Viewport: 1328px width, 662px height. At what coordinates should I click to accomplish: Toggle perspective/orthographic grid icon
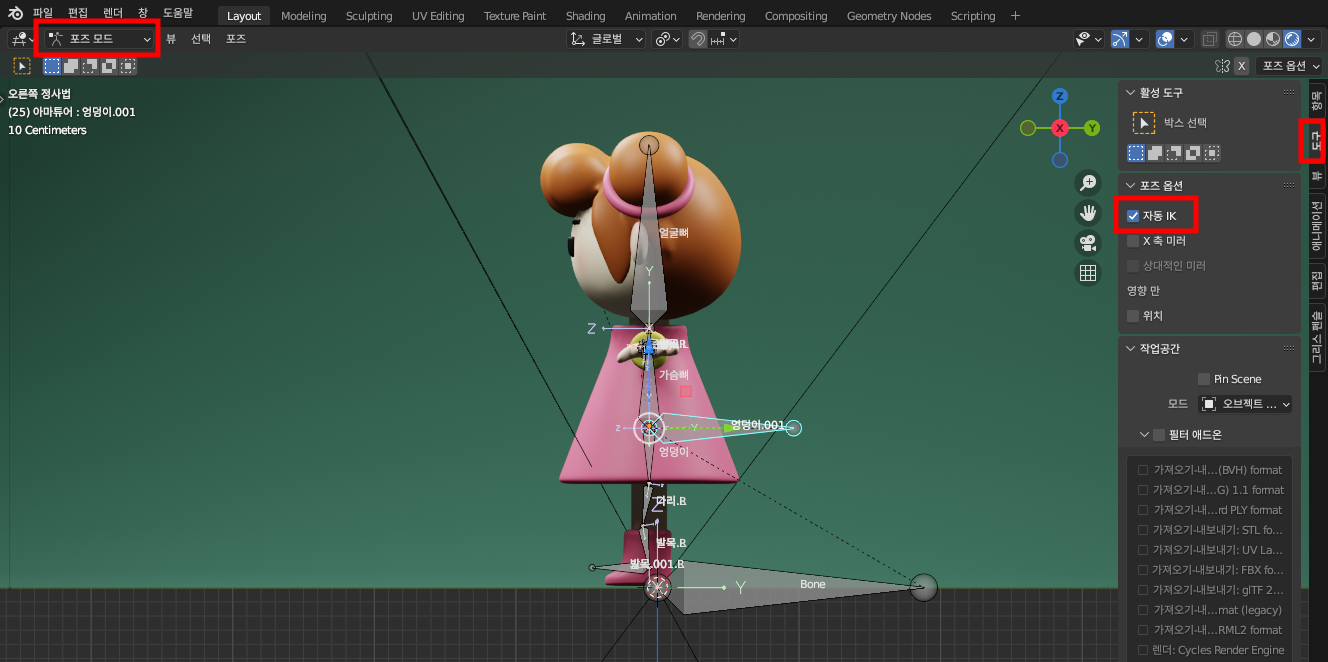point(1088,272)
